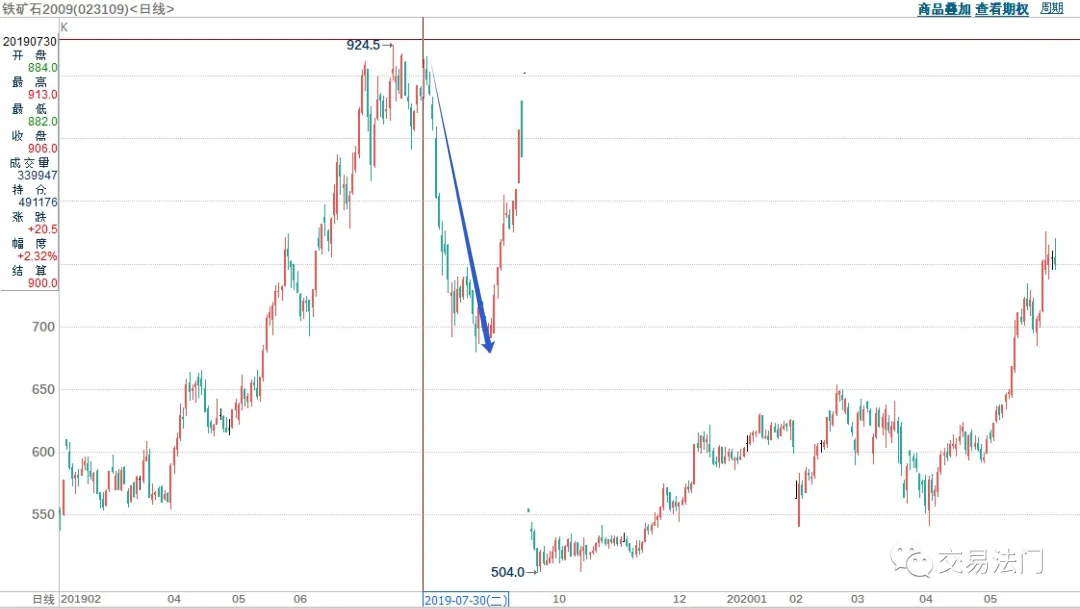This screenshot has height=609, width=1080.
Task: Click the 02 month label after 202001
Action: [796, 599]
